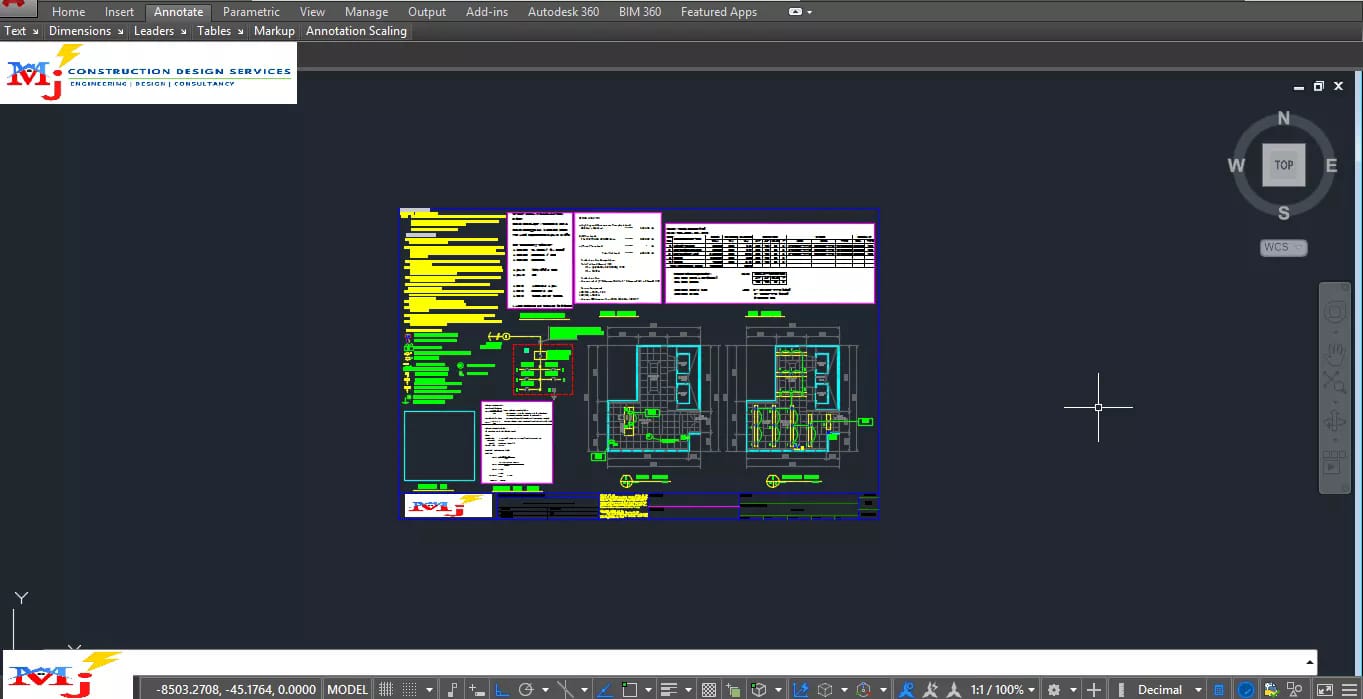The height and width of the screenshot is (699, 1363).
Task: Toggle infer constraints in status bar
Action: coord(453,689)
